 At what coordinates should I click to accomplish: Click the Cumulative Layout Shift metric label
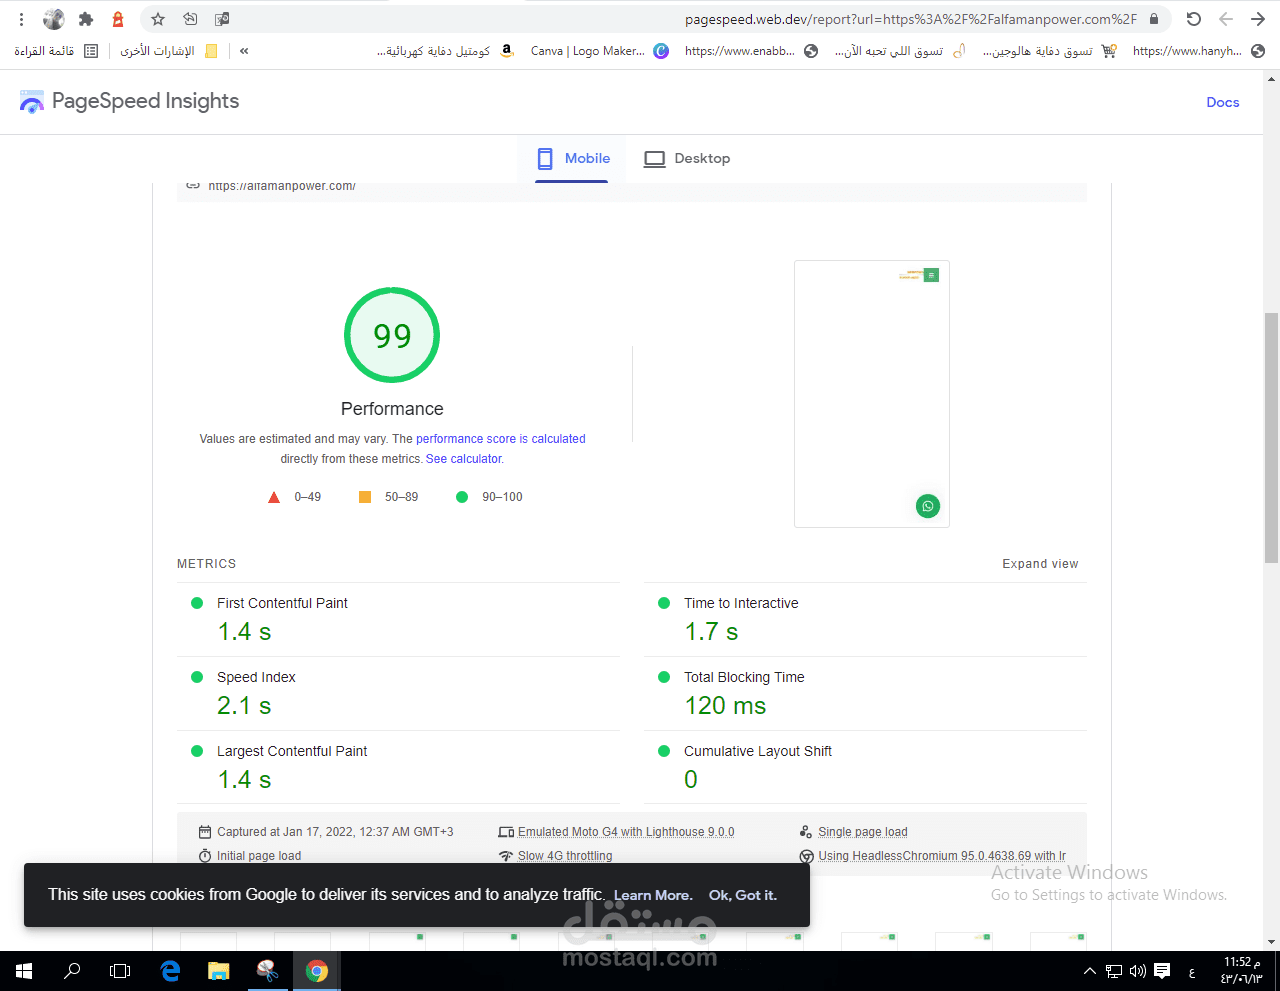tap(758, 751)
